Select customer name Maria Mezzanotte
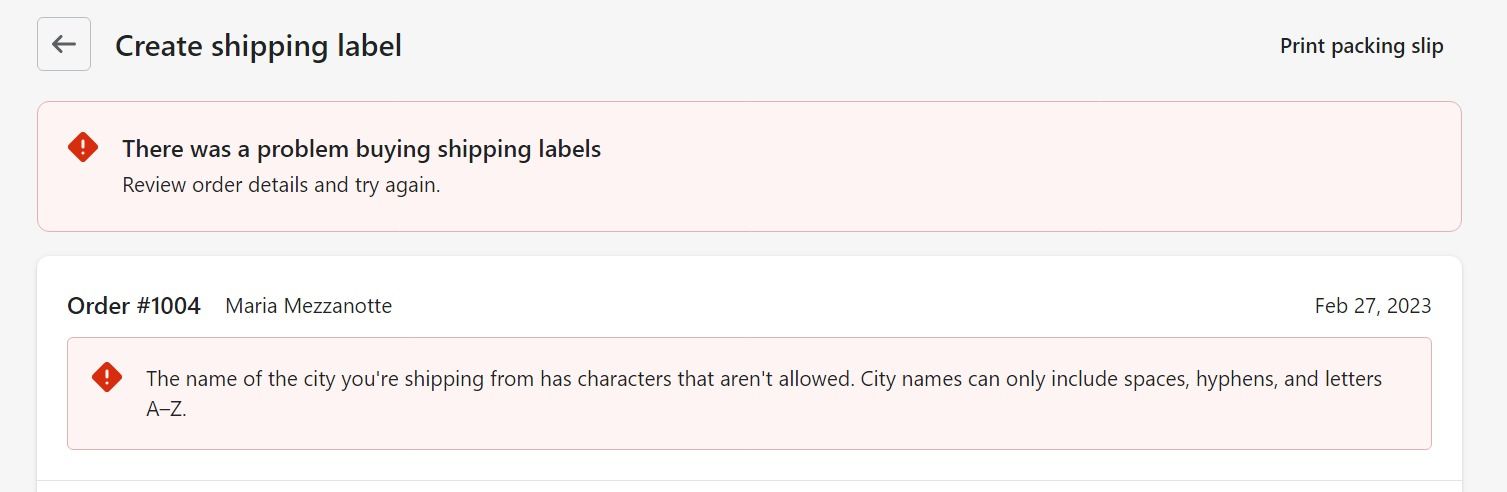This screenshot has height=492, width=1507. pos(308,306)
